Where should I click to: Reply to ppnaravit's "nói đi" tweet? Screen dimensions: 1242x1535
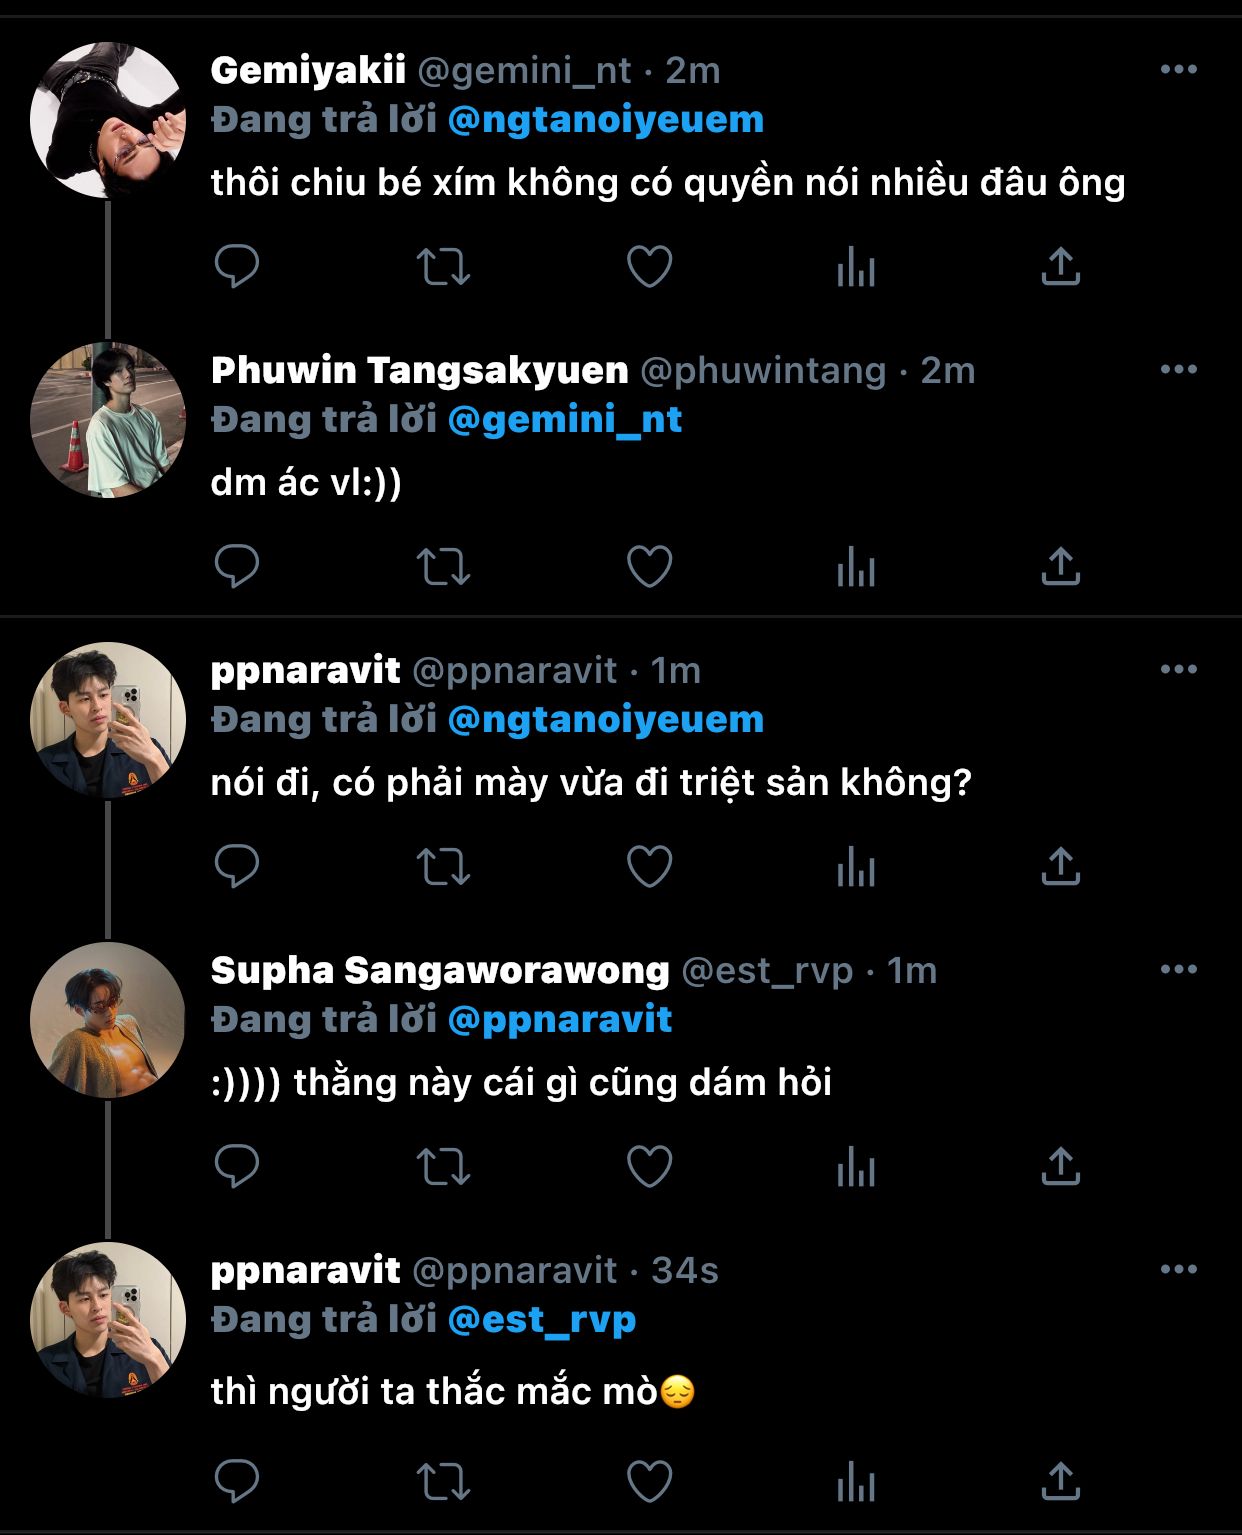click(237, 866)
